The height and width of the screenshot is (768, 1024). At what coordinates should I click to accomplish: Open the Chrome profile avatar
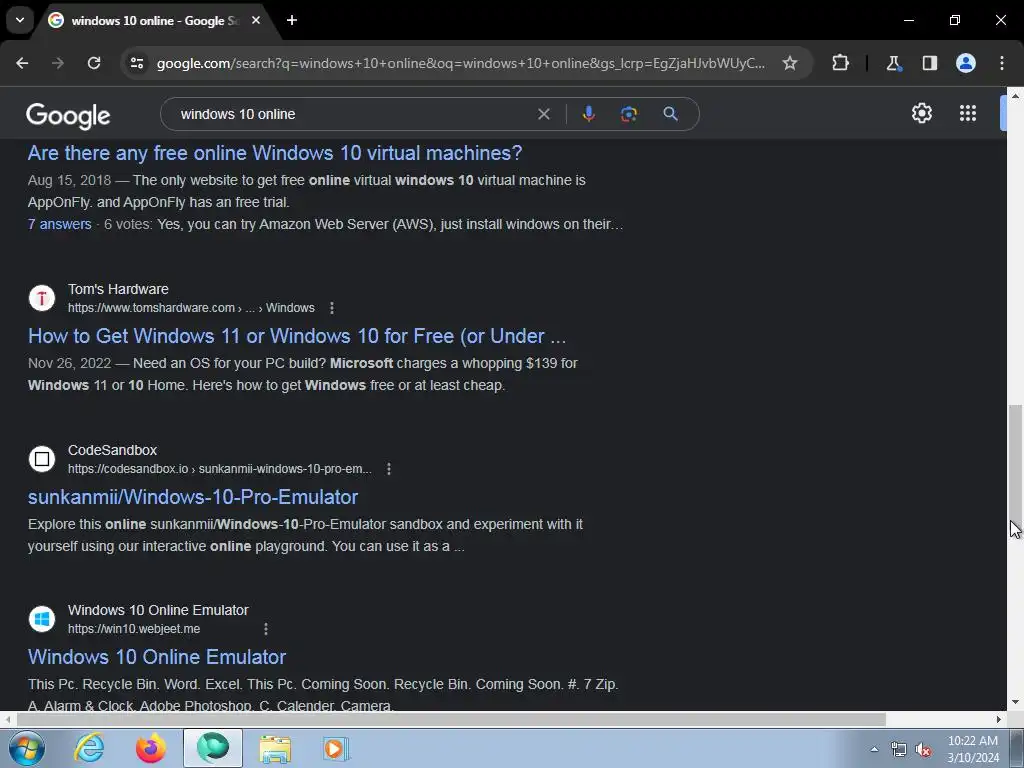[x=966, y=63]
